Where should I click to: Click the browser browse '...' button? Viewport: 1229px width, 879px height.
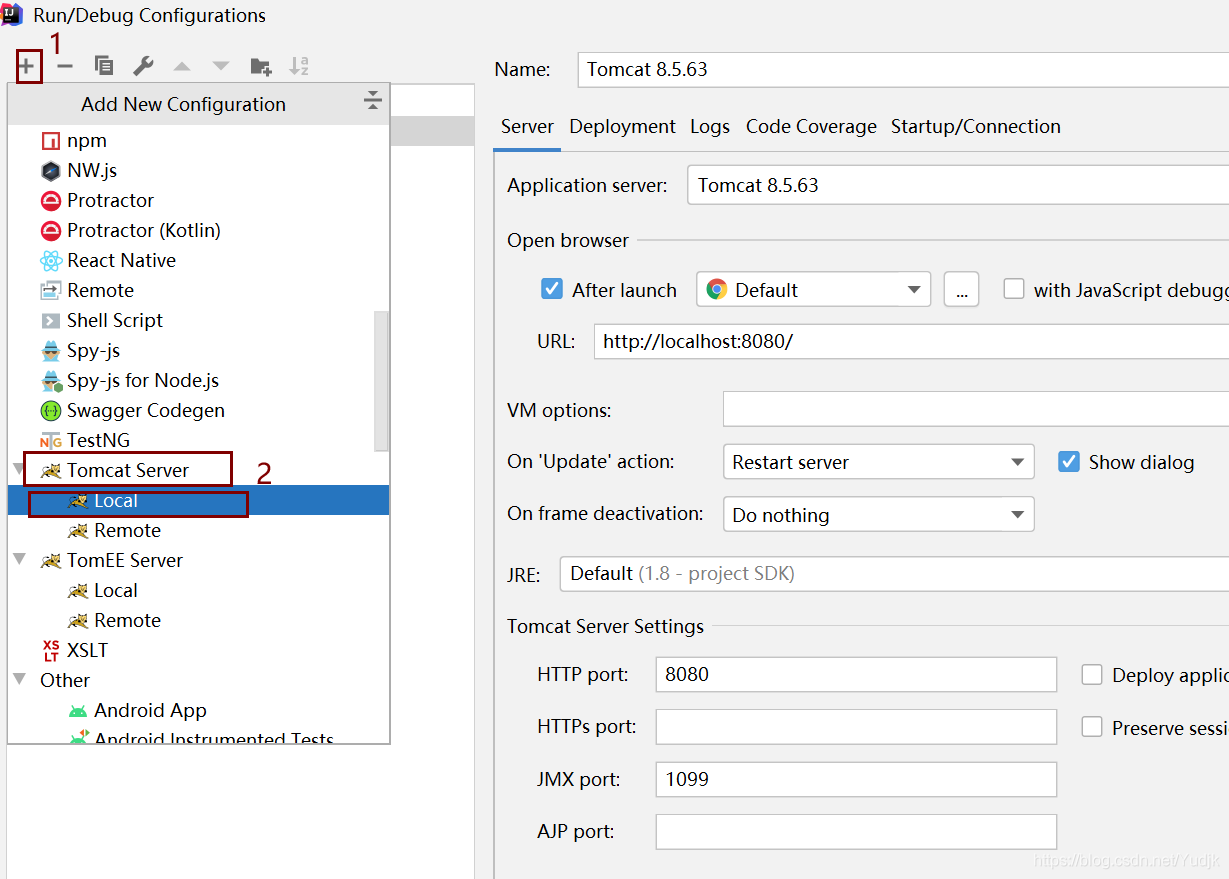click(x=961, y=290)
